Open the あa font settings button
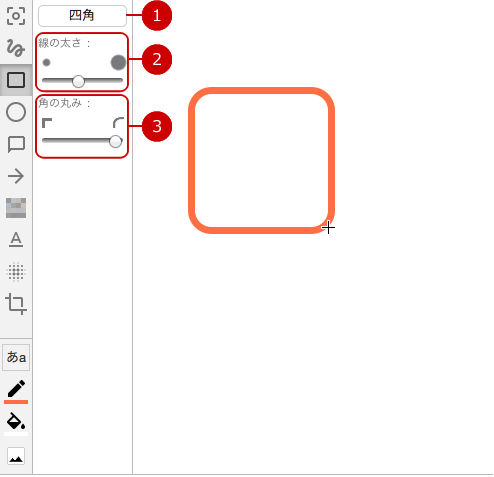Image resolution: width=494 pixels, height=477 pixels. coord(16,357)
